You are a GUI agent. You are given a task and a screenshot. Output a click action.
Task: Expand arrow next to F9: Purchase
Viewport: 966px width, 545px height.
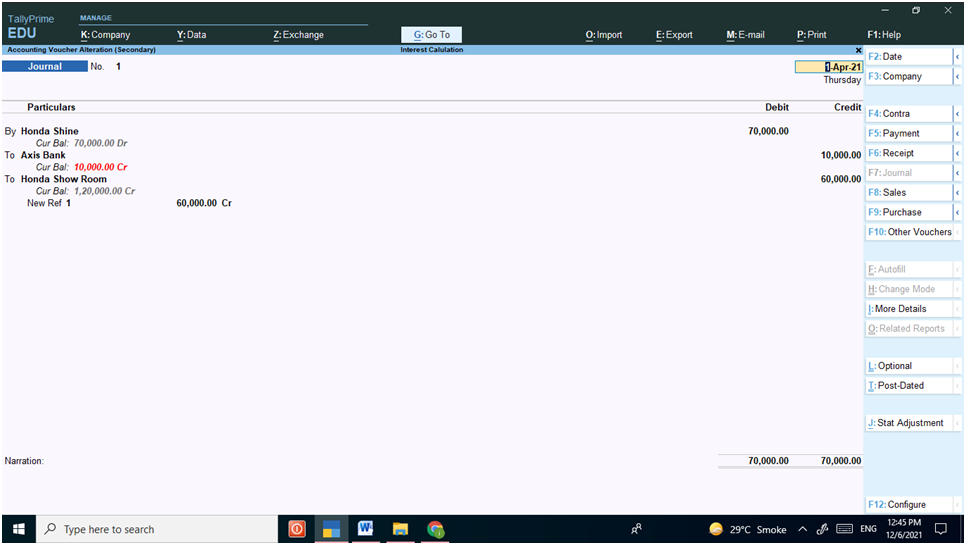957,212
